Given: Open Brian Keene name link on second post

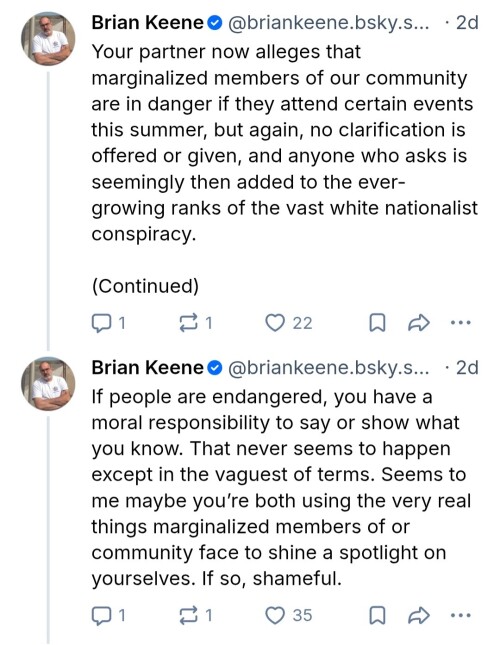Looking at the screenshot, I should tap(147, 368).
